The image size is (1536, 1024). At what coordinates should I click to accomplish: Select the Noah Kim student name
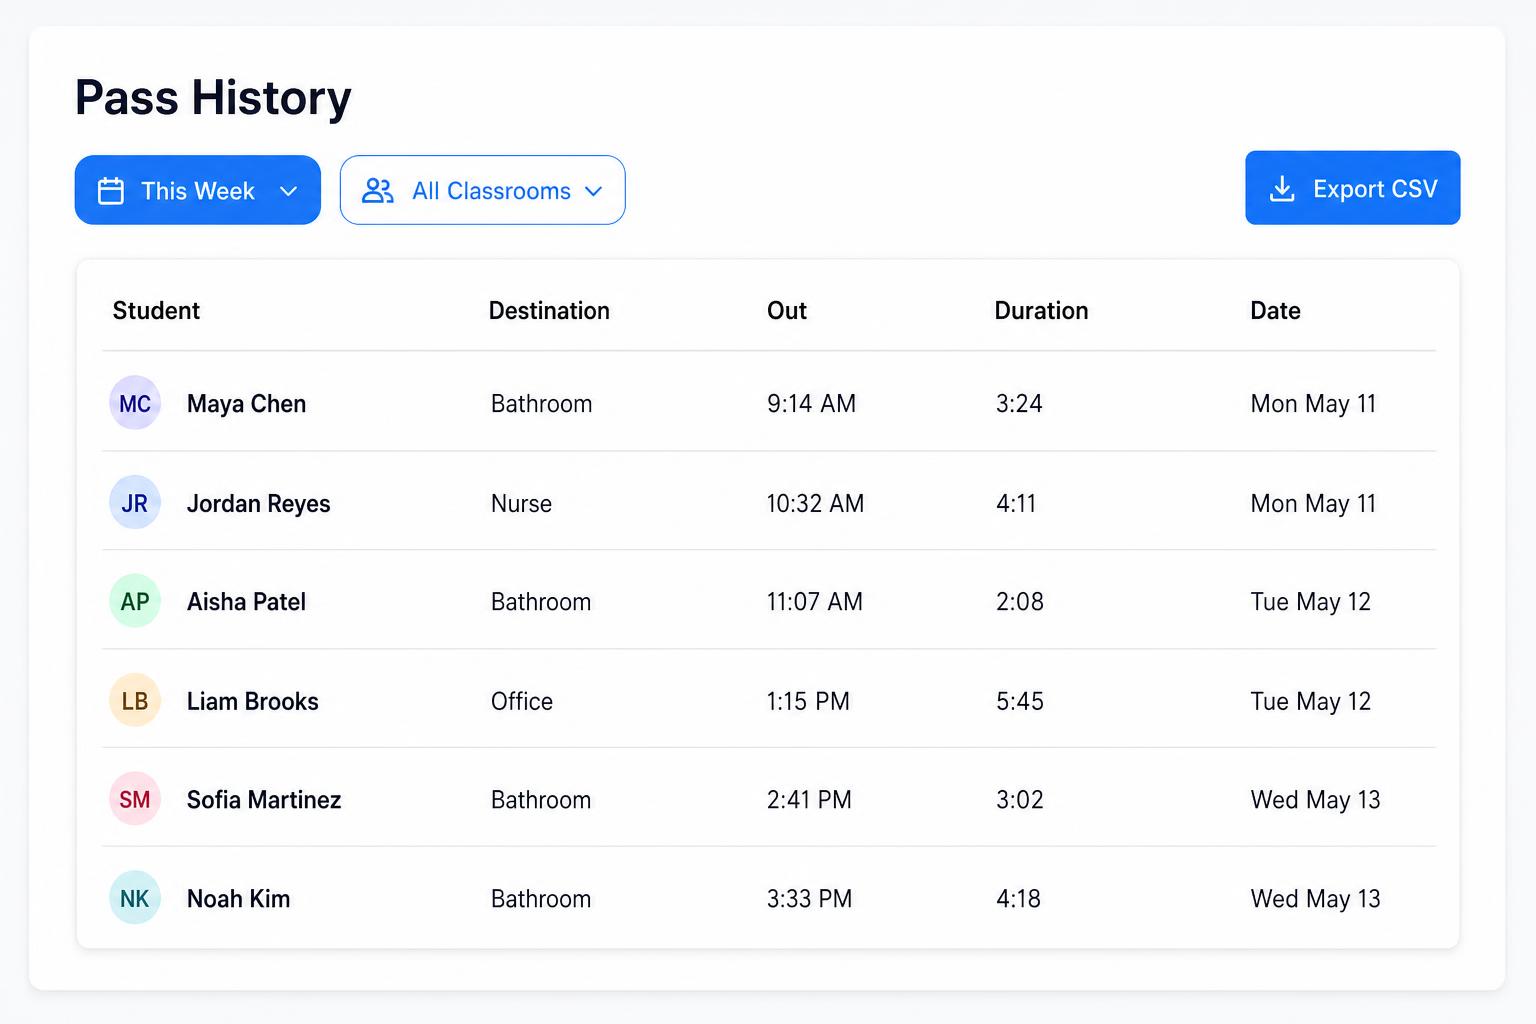238,899
